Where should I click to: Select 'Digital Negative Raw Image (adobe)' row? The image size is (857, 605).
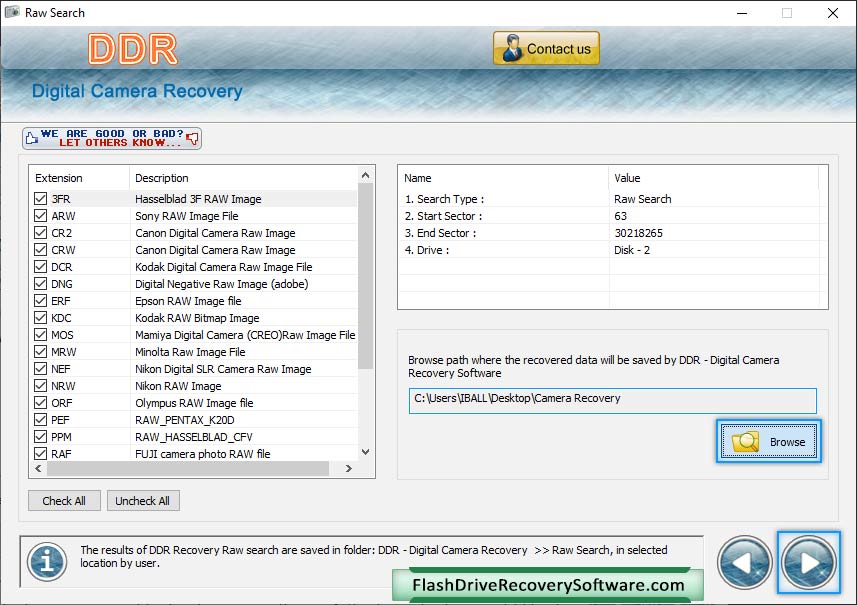(193, 284)
